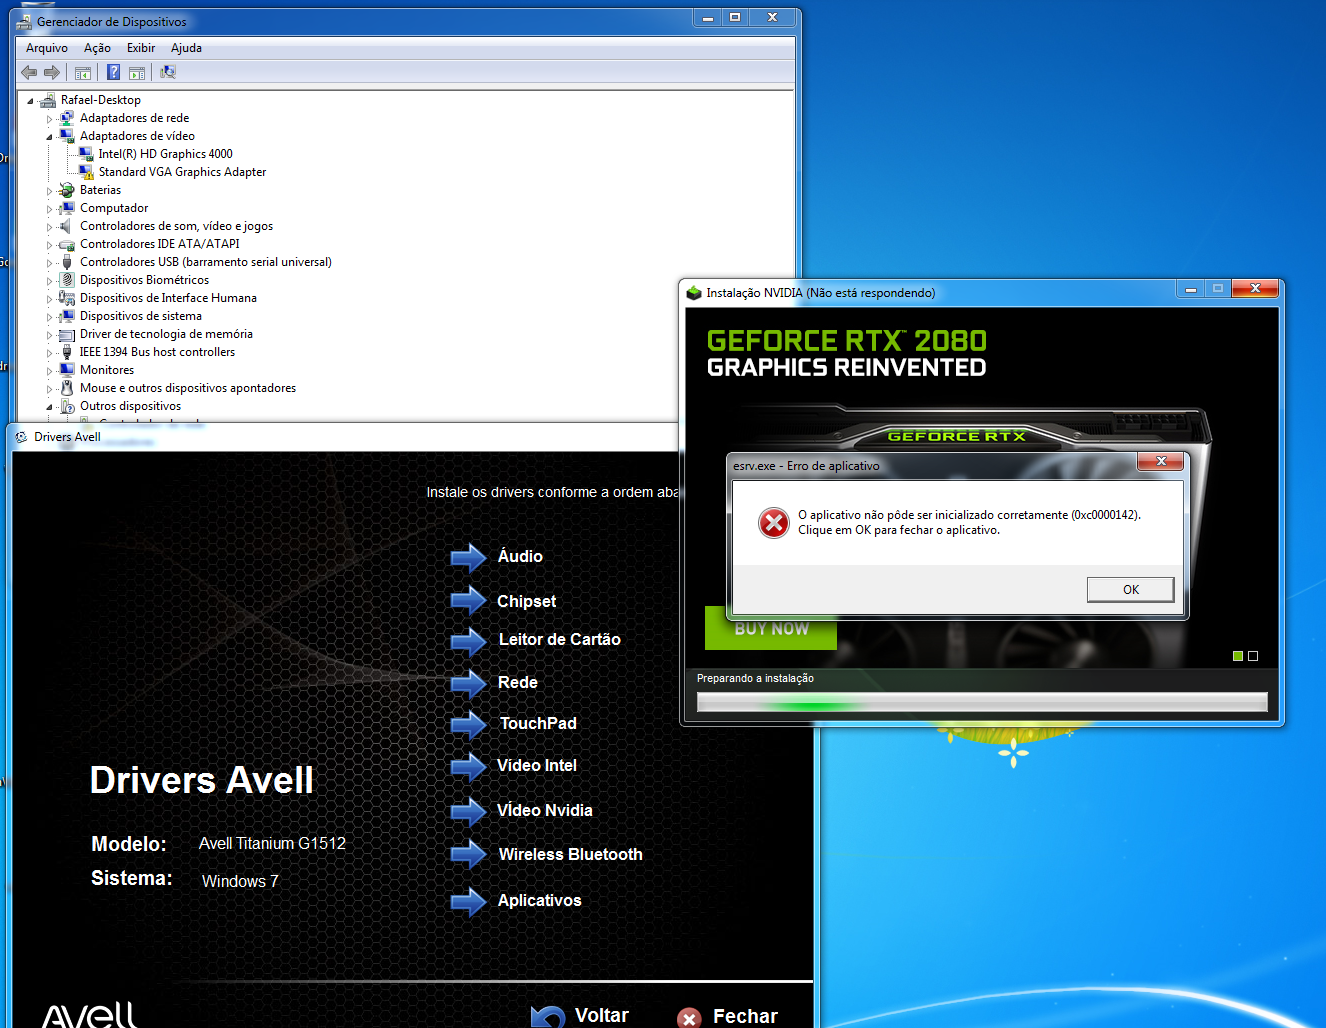Open the Ação menu
Screen dimensions: 1326x1028
pyautogui.click(x=97, y=48)
